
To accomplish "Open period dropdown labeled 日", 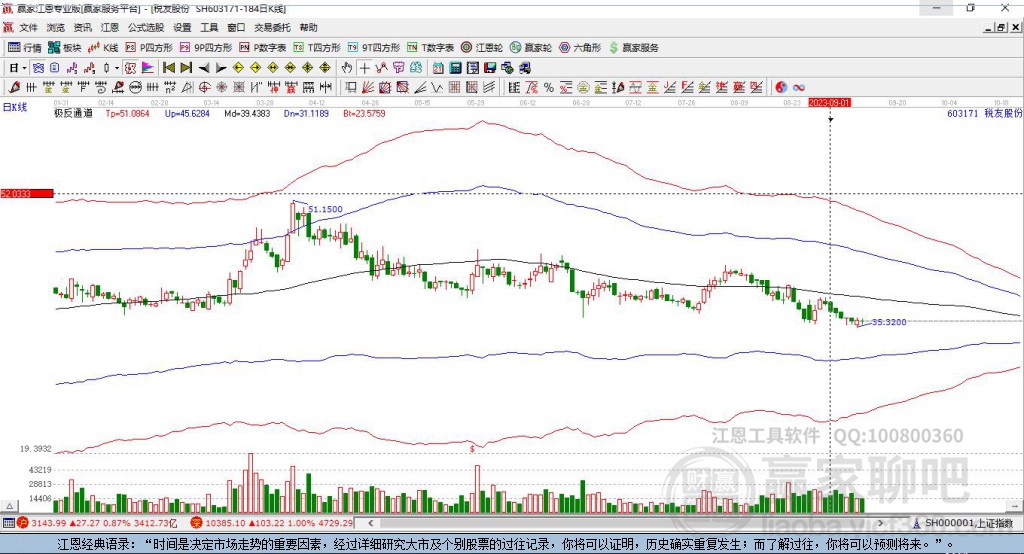I will [x=18, y=68].
